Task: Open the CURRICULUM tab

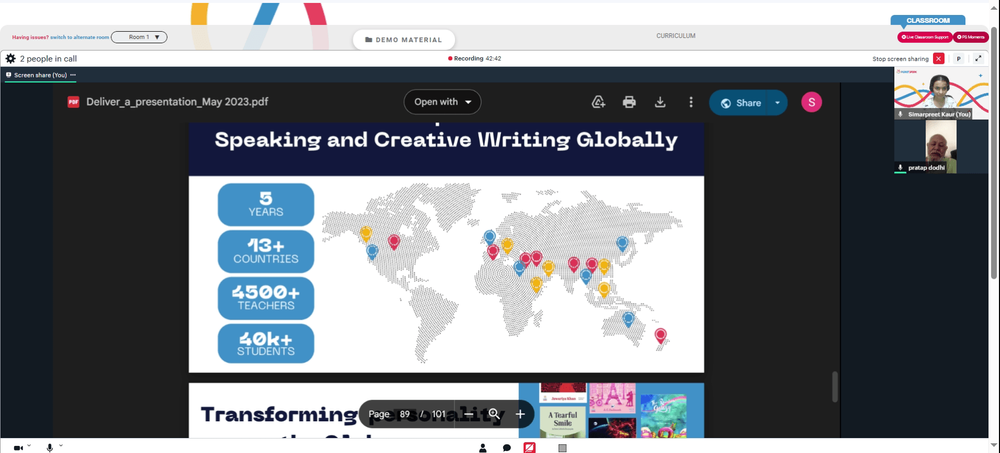Action: [675, 36]
